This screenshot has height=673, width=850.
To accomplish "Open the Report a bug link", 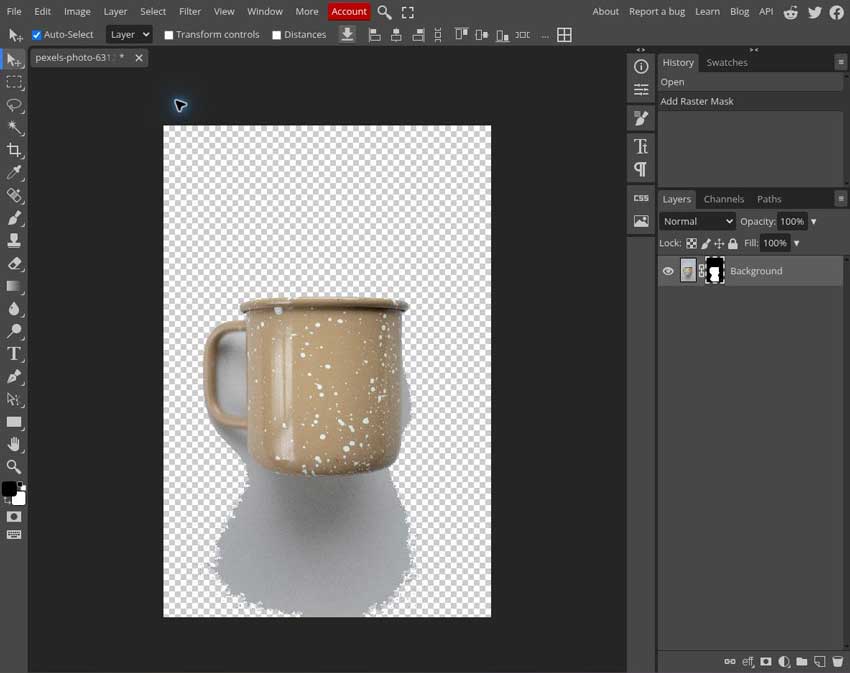I will [656, 11].
